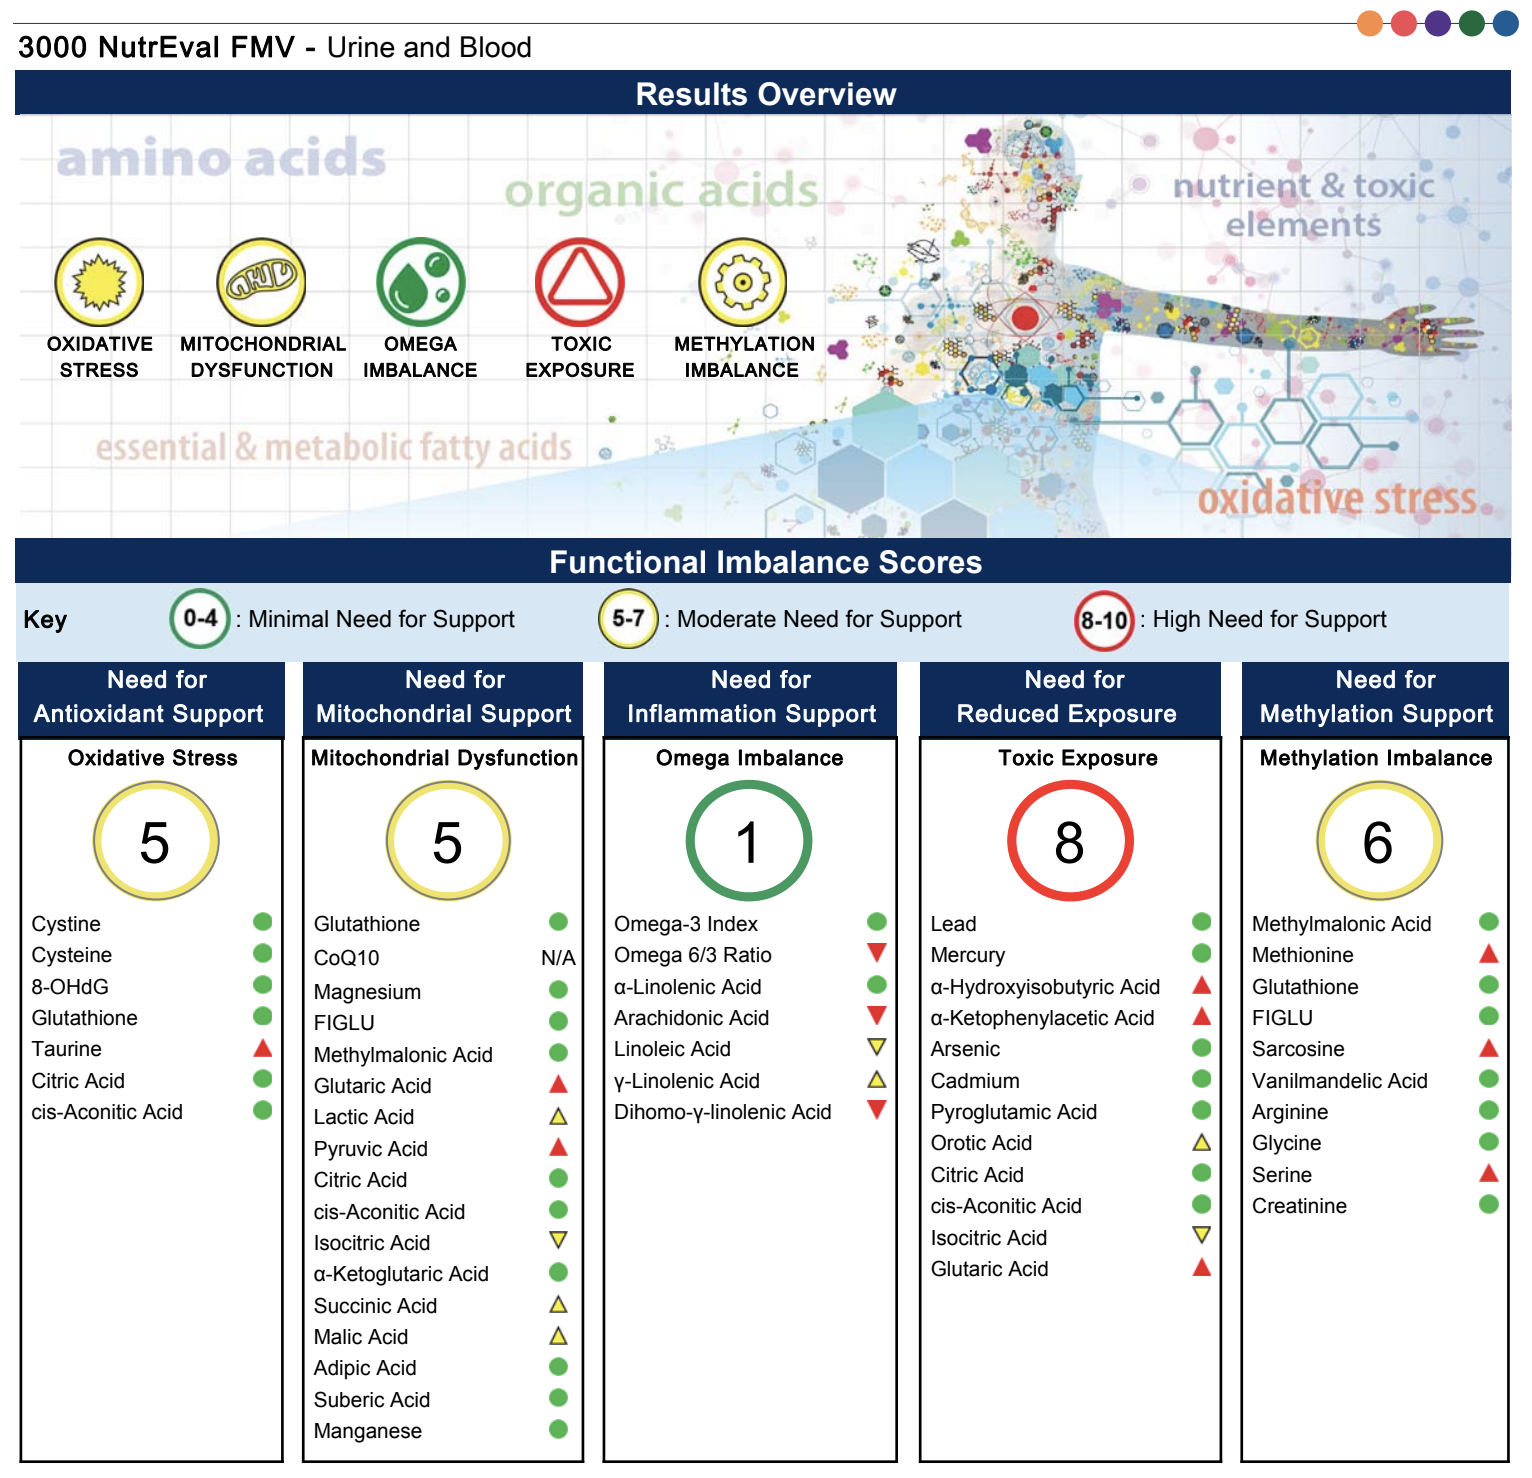Viewport: 1532px width, 1478px height.
Task: Click the Mercury row label
Action: [x=968, y=955]
